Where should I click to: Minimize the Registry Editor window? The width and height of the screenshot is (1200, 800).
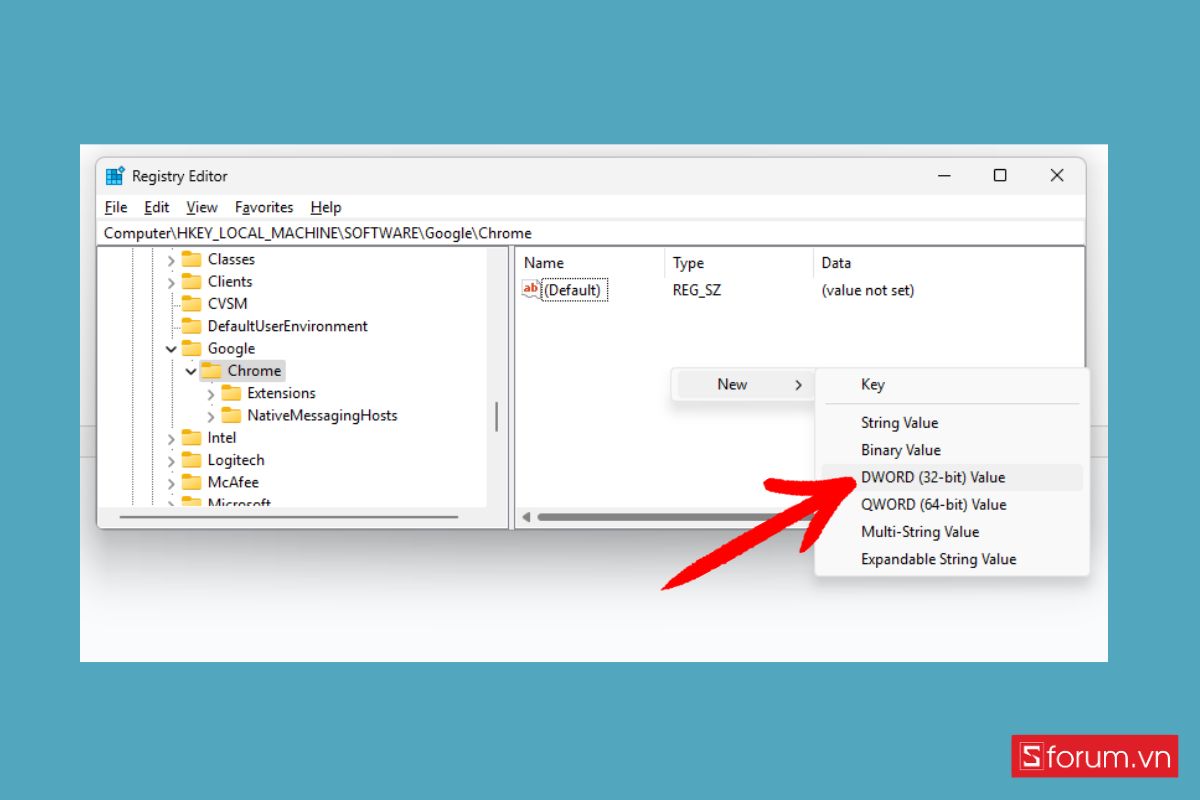pyautogui.click(x=944, y=176)
